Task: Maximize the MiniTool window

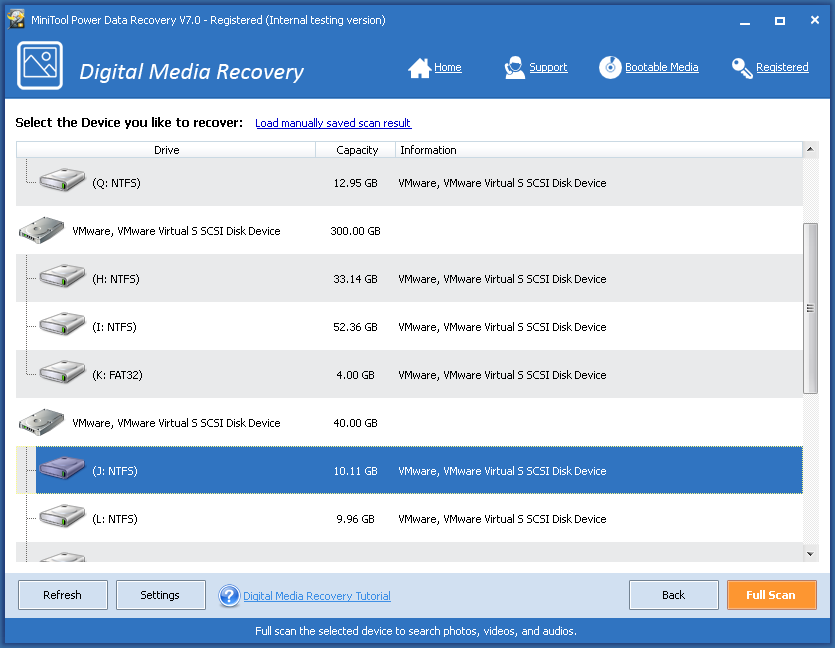Action: click(x=780, y=21)
